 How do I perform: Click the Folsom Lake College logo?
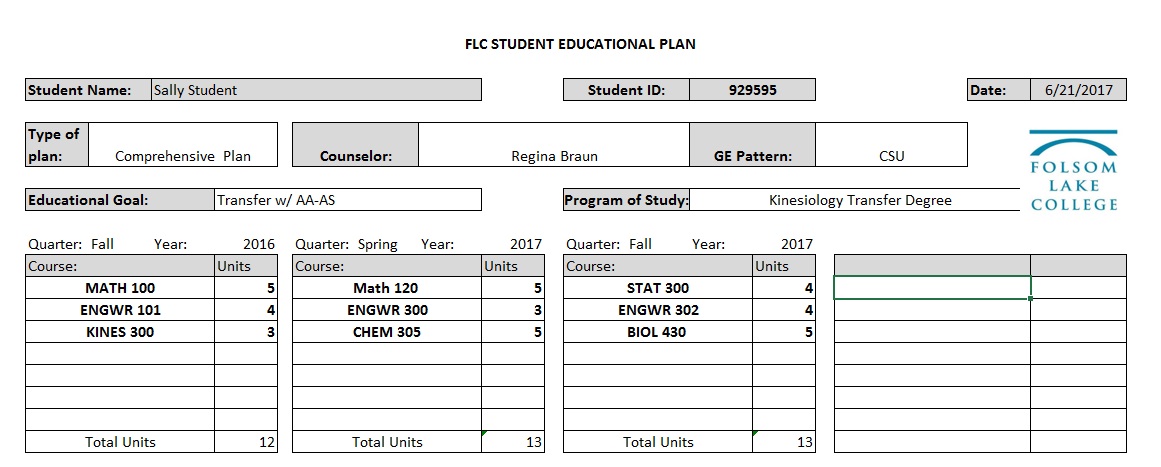1074,170
